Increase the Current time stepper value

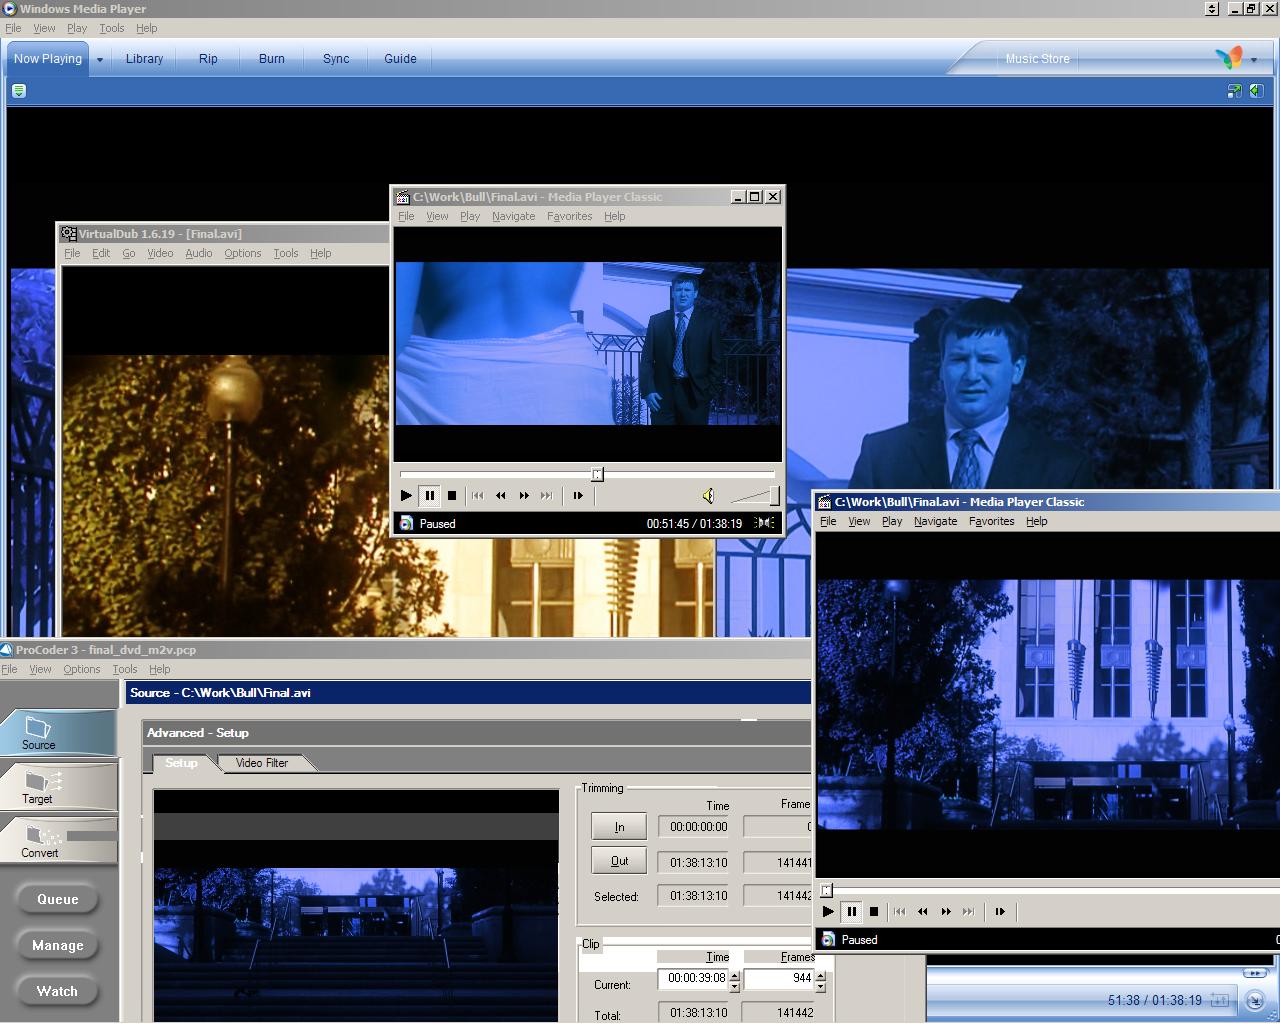click(x=735, y=975)
